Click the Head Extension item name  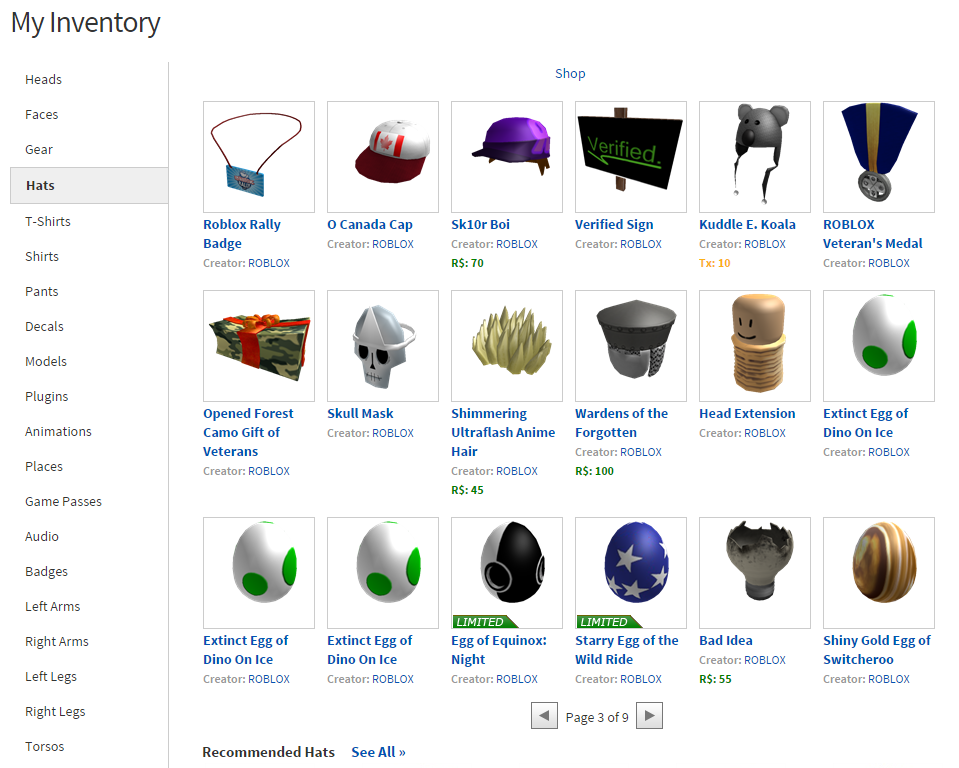coord(747,413)
